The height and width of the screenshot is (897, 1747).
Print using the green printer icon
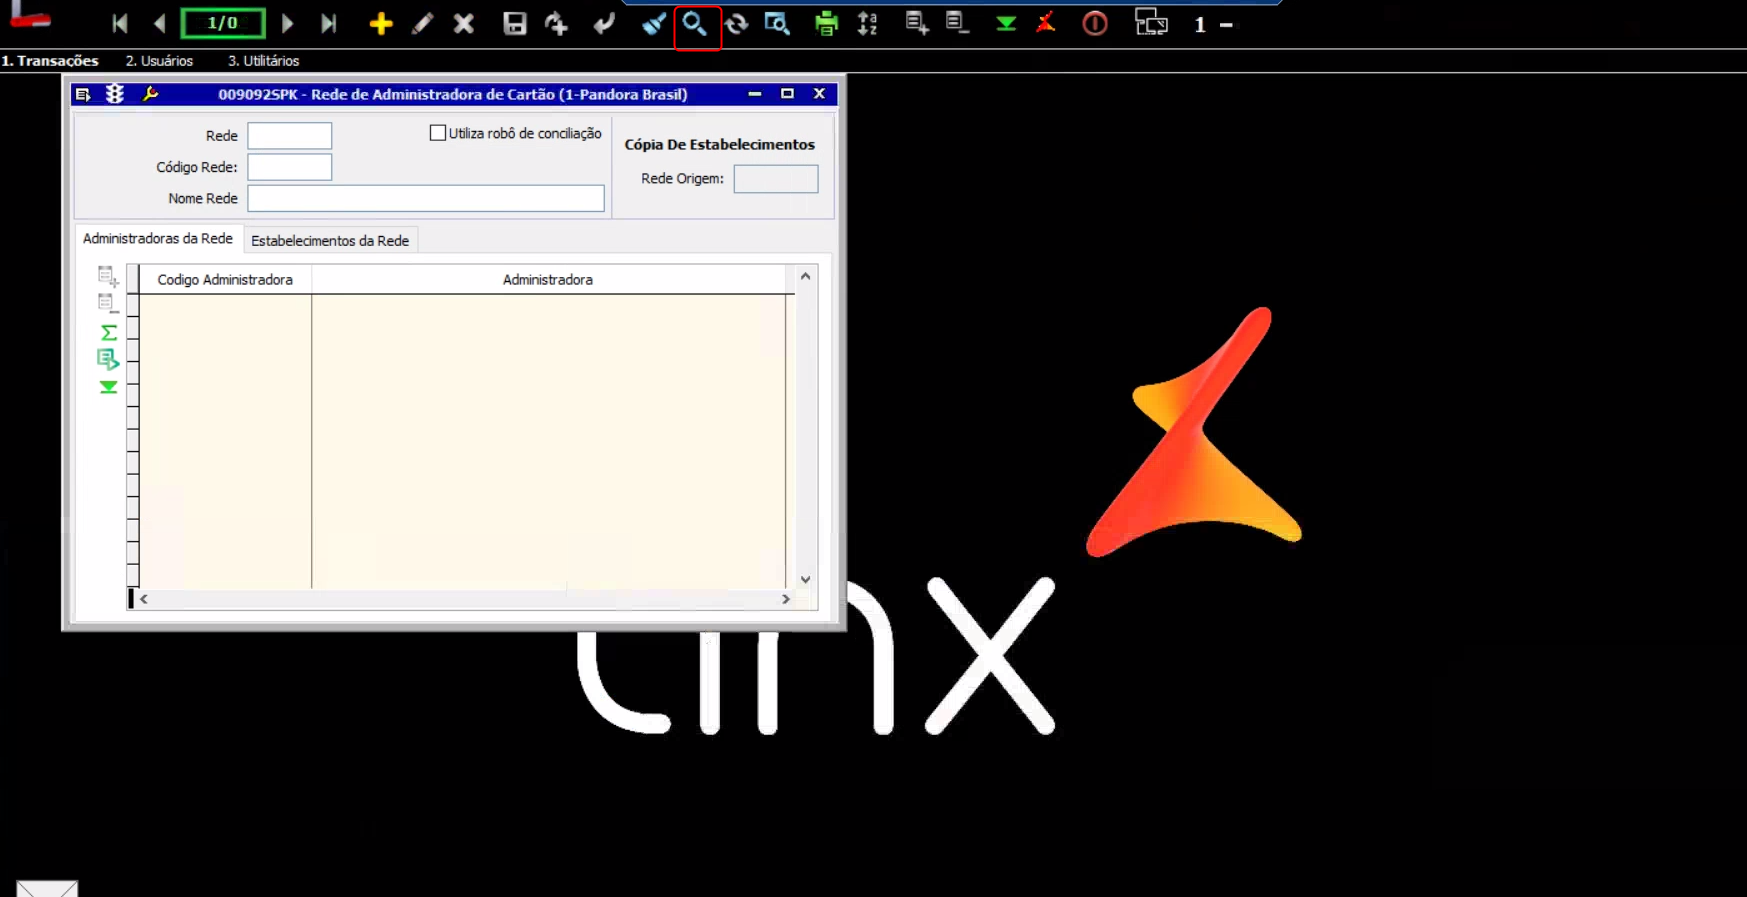pyautogui.click(x=826, y=23)
